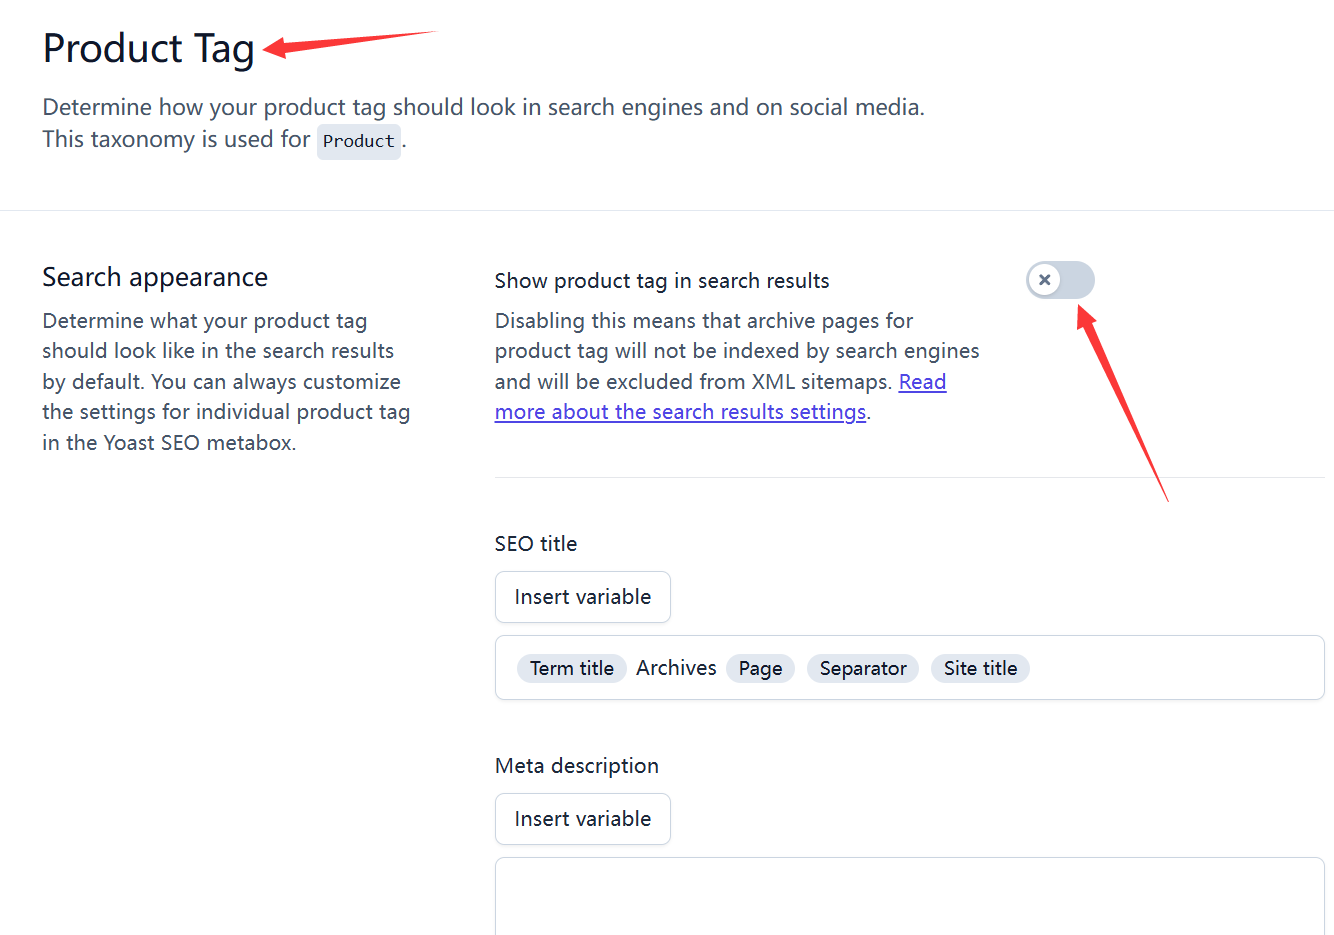The width and height of the screenshot is (1334, 935).
Task: Select the Term title variable chip
Action: tap(571, 668)
